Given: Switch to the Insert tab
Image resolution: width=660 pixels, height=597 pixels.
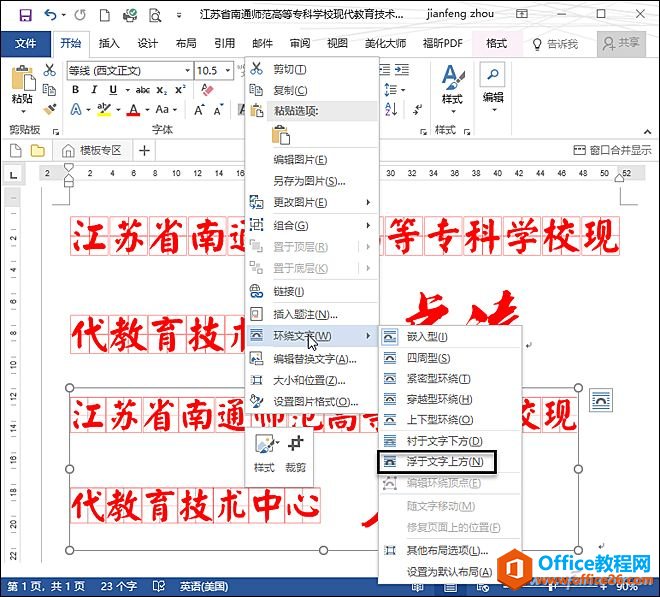Looking at the screenshot, I should (x=109, y=43).
